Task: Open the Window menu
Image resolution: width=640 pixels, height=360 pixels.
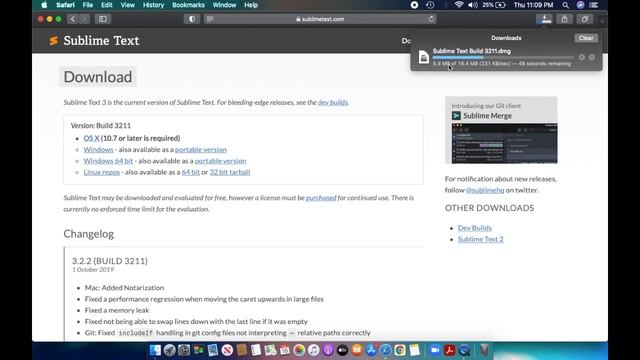Action: (x=224, y=5)
